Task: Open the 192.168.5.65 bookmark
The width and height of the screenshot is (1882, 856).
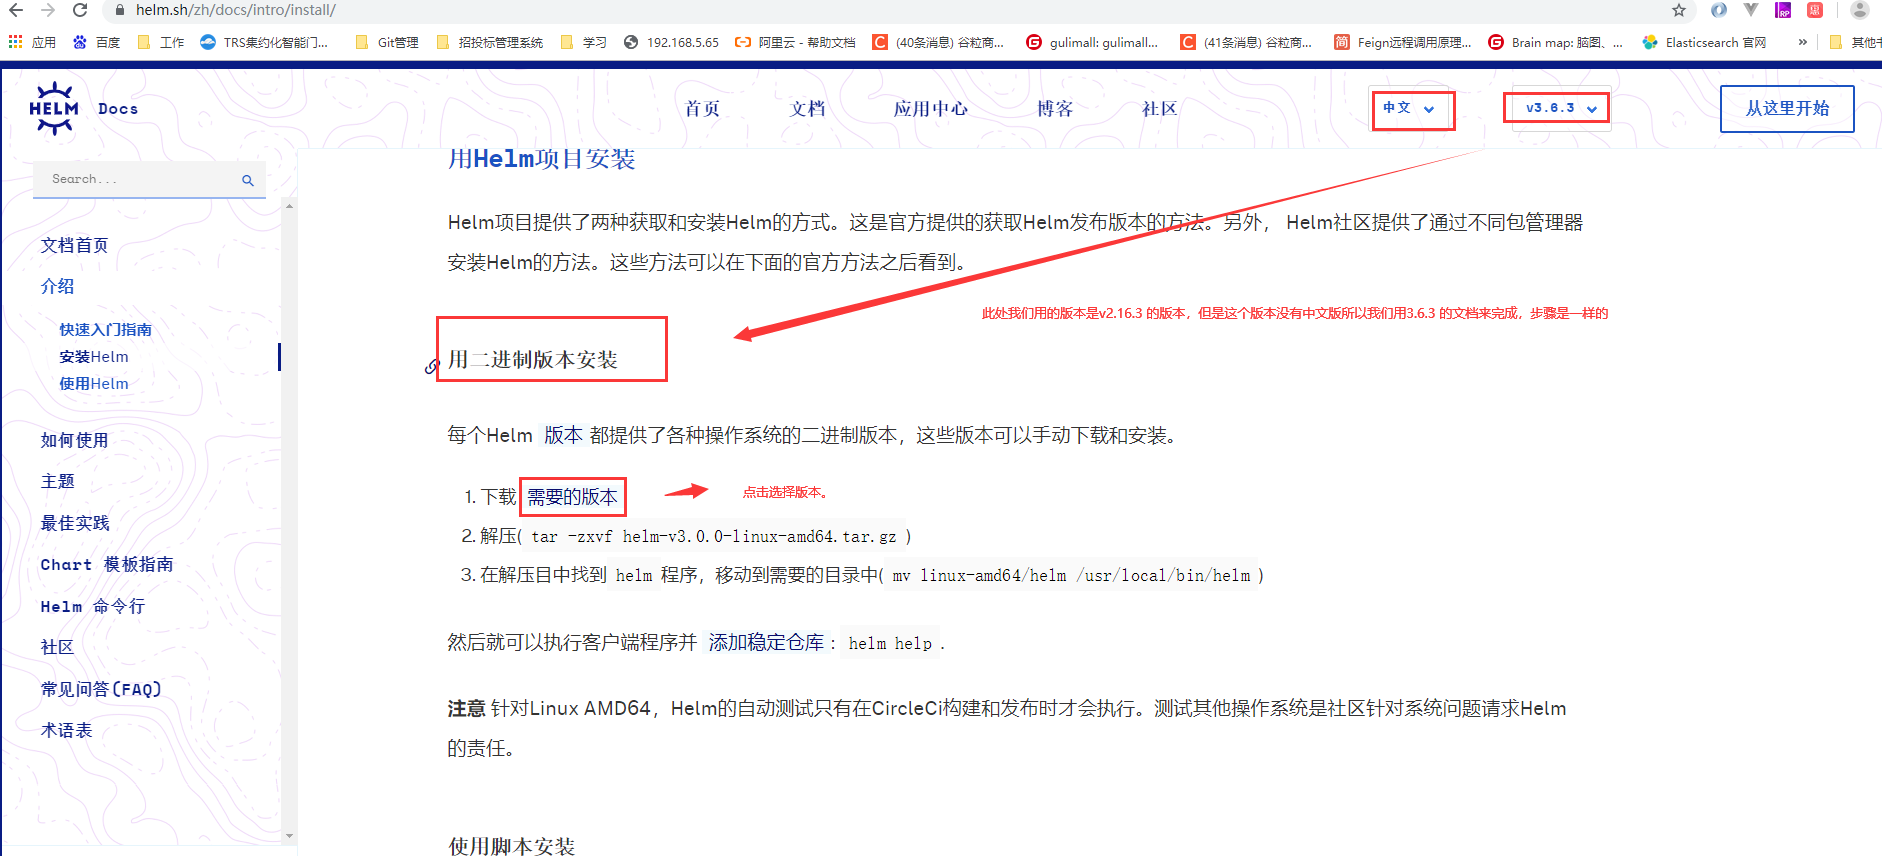Action: 671,42
